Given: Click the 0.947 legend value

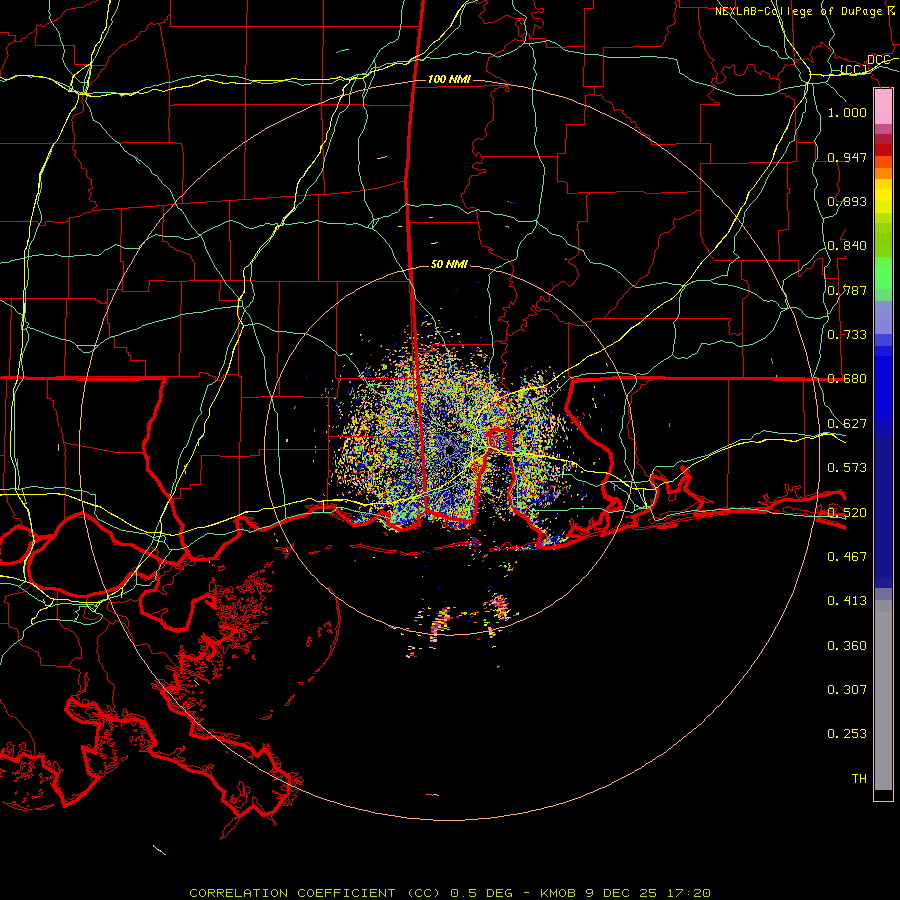Looking at the screenshot, I should (847, 157).
